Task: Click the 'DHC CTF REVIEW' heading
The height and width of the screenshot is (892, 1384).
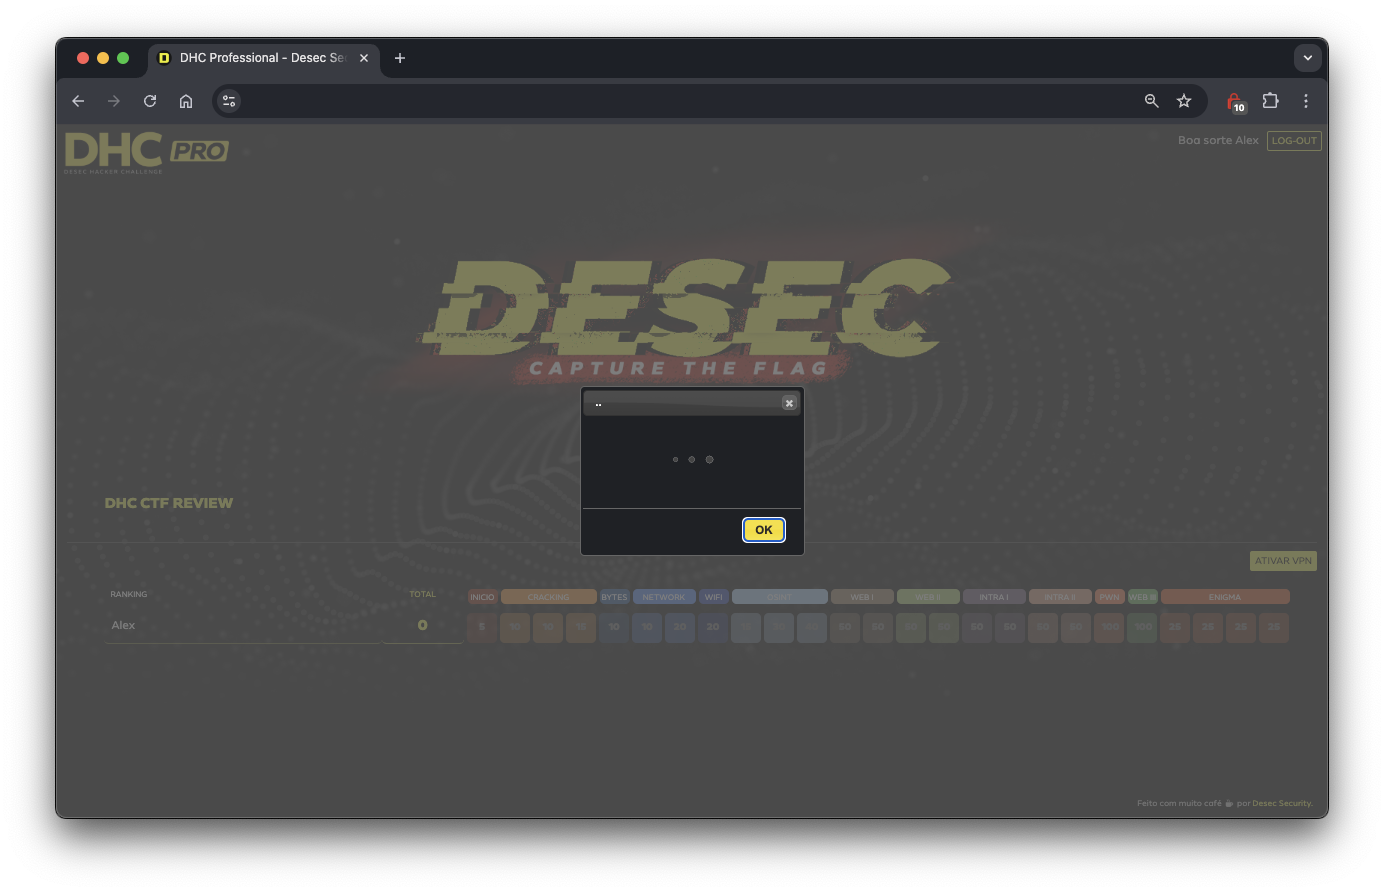Action: [x=169, y=503]
